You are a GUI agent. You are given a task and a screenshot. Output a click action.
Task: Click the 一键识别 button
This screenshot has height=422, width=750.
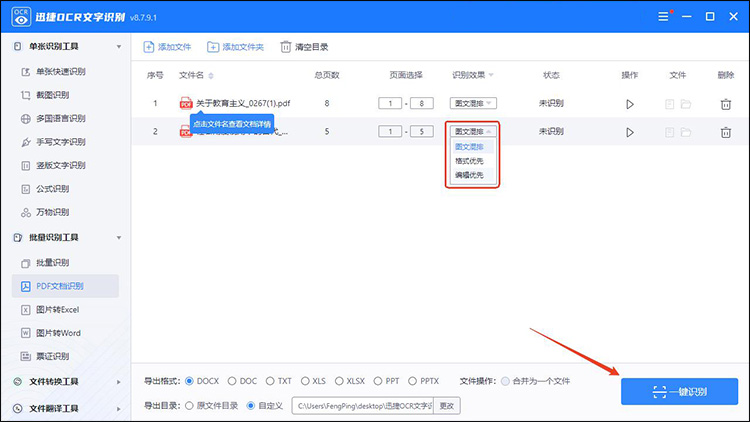tap(679, 391)
